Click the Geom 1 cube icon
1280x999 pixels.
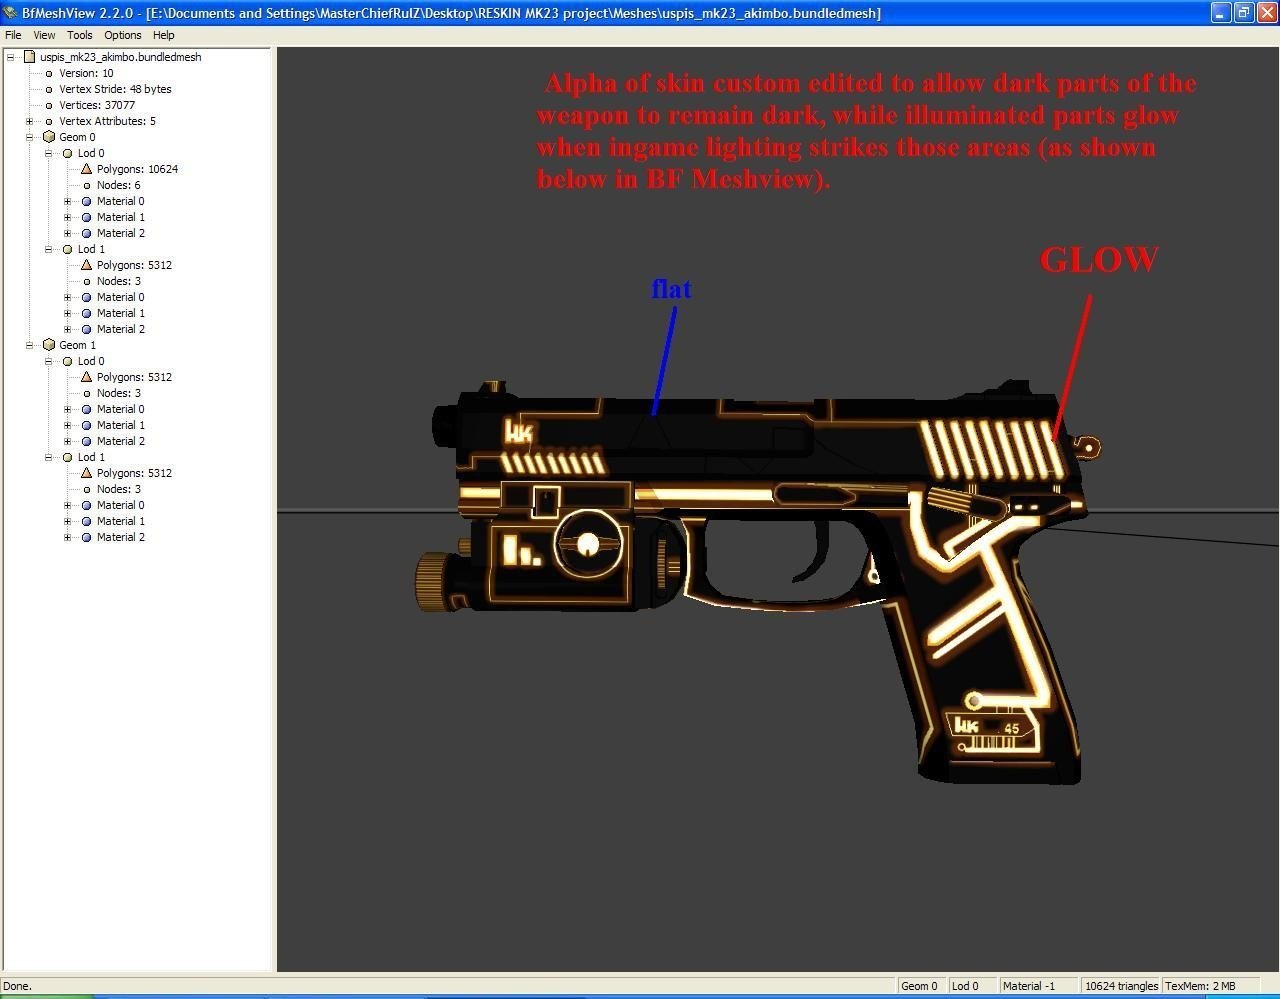(48, 345)
